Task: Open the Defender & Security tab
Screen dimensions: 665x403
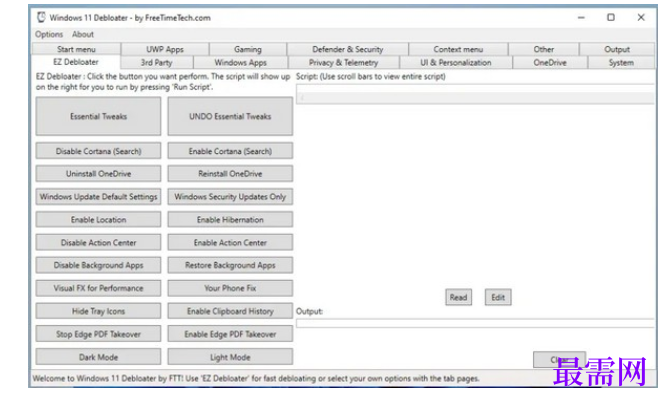Action: 348,49
